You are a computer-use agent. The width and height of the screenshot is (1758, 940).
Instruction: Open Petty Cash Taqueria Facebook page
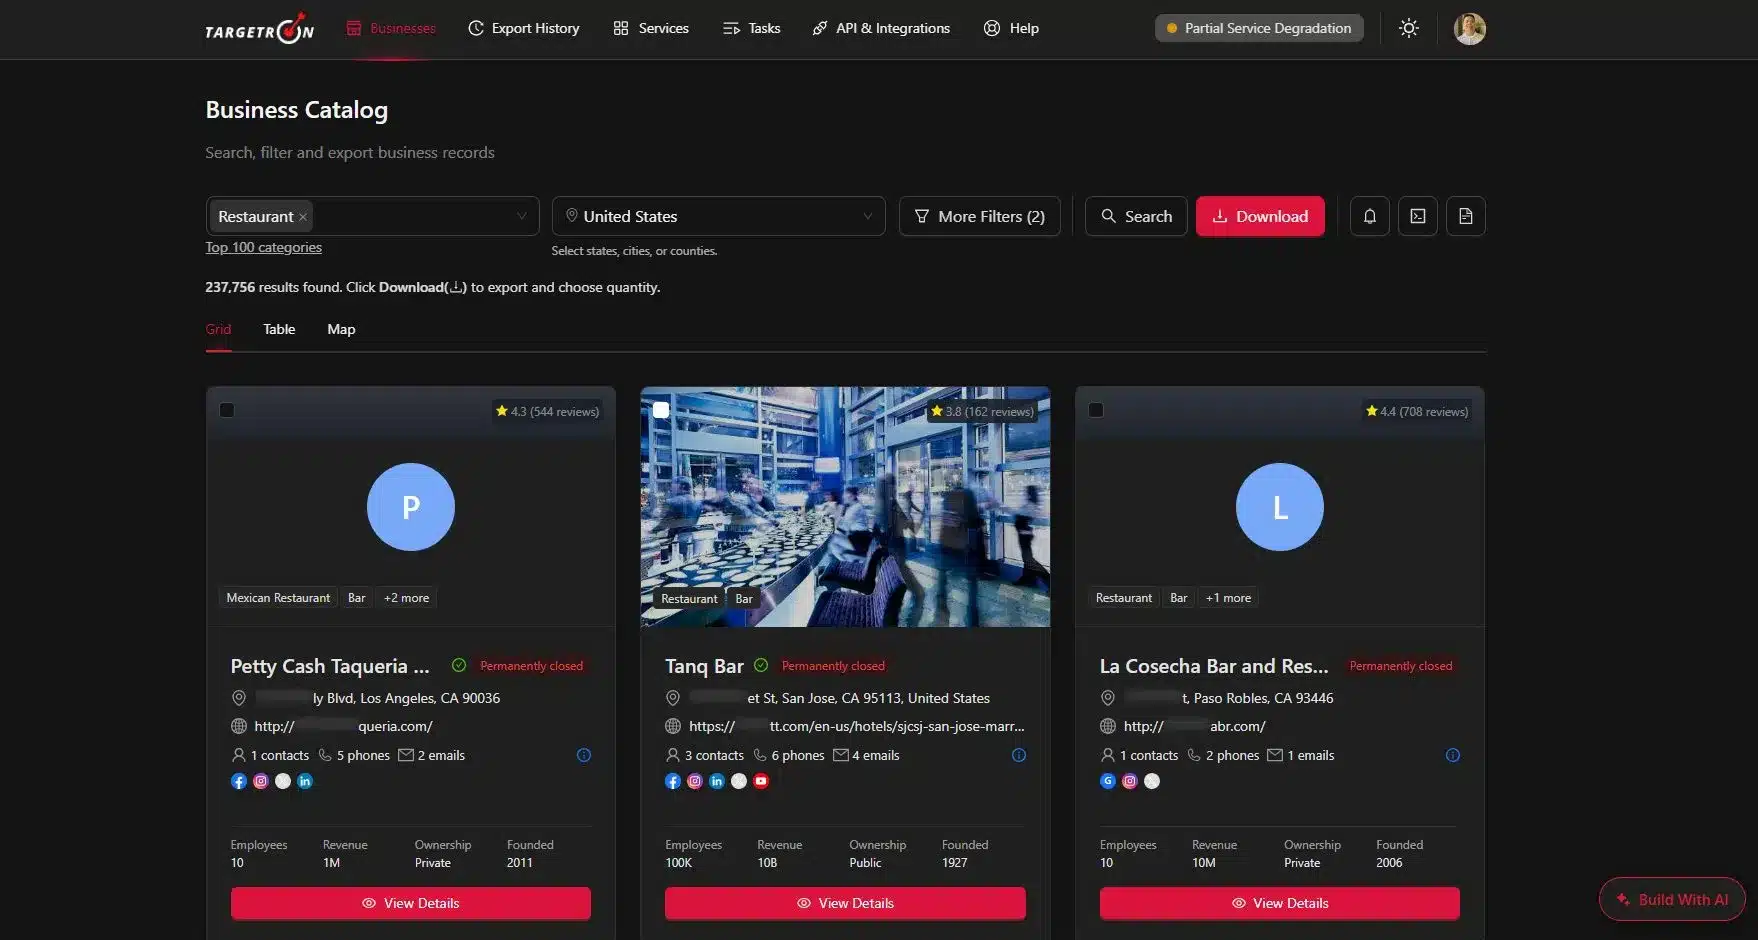click(239, 782)
